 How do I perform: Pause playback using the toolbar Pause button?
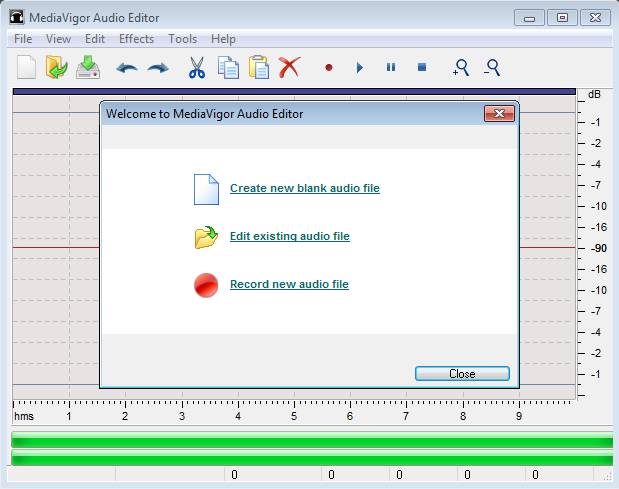pos(390,68)
